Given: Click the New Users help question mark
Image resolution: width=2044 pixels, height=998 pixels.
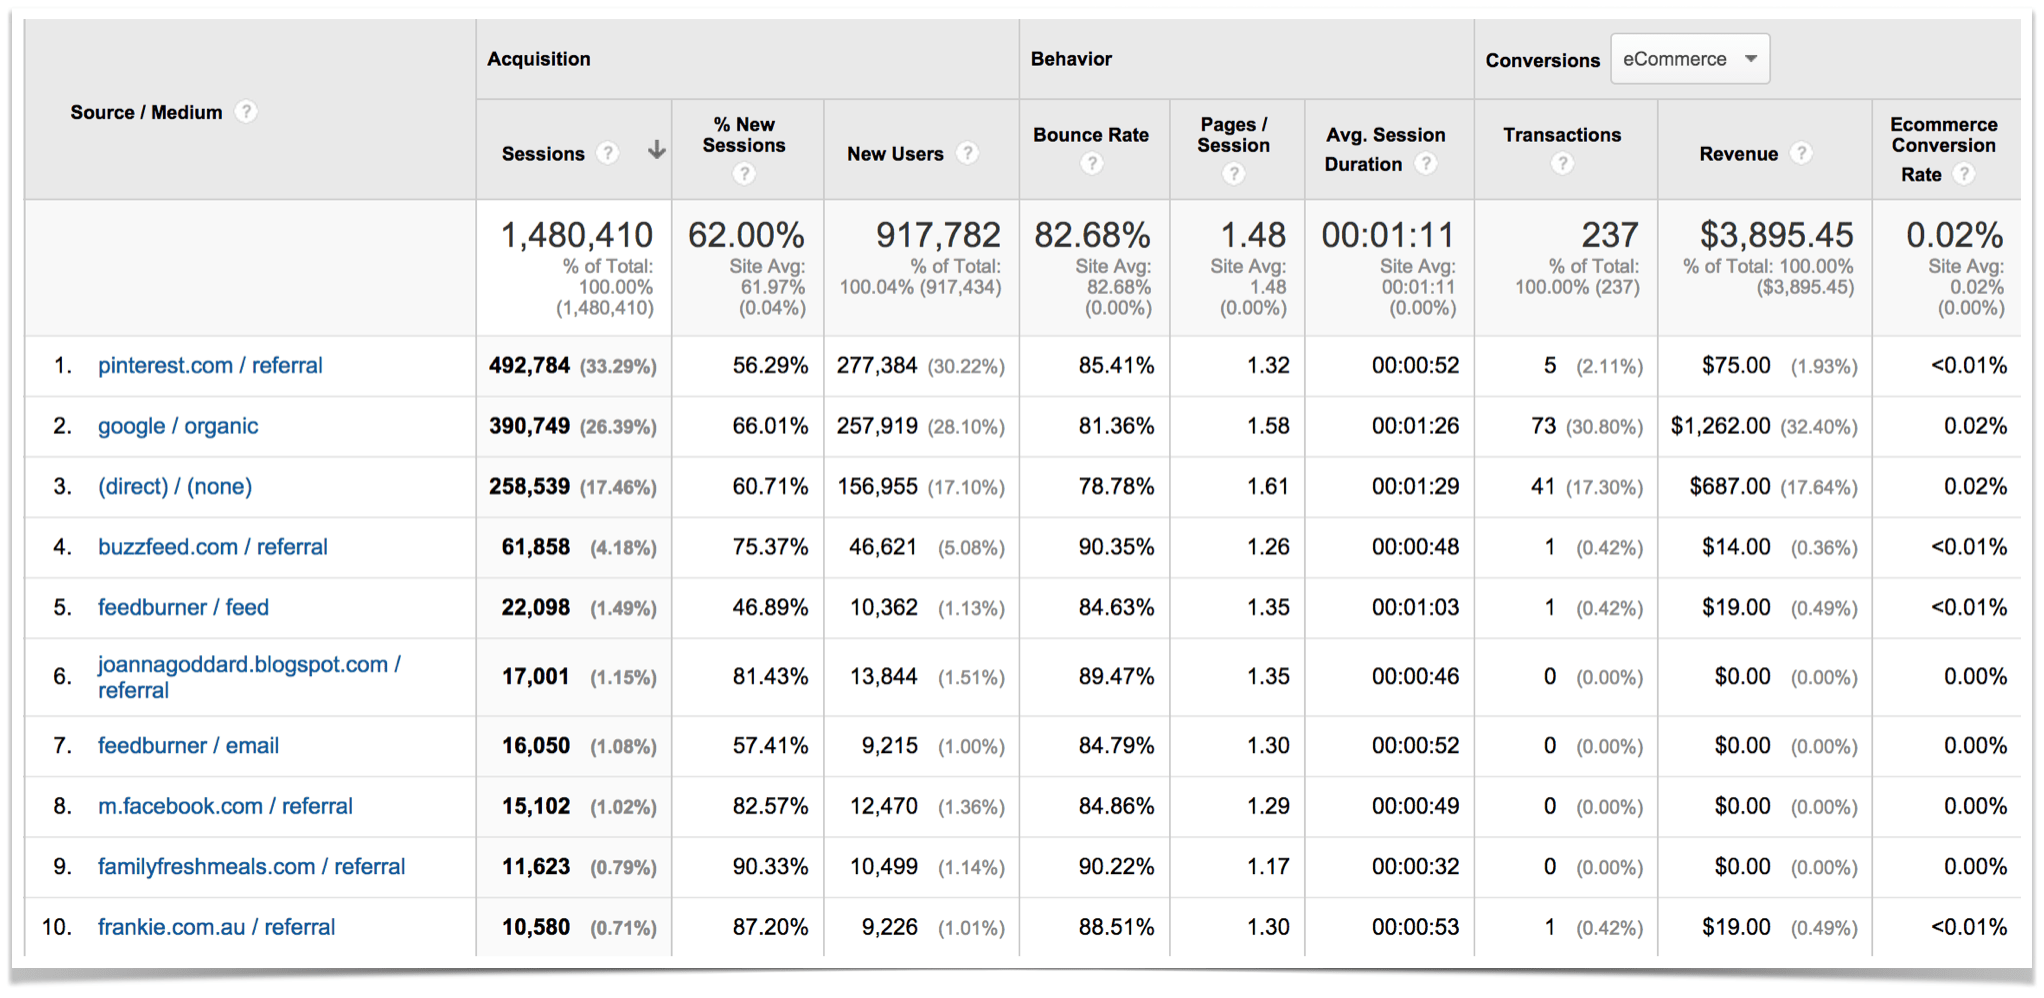Looking at the screenshot, I should (x=967, y=154).
